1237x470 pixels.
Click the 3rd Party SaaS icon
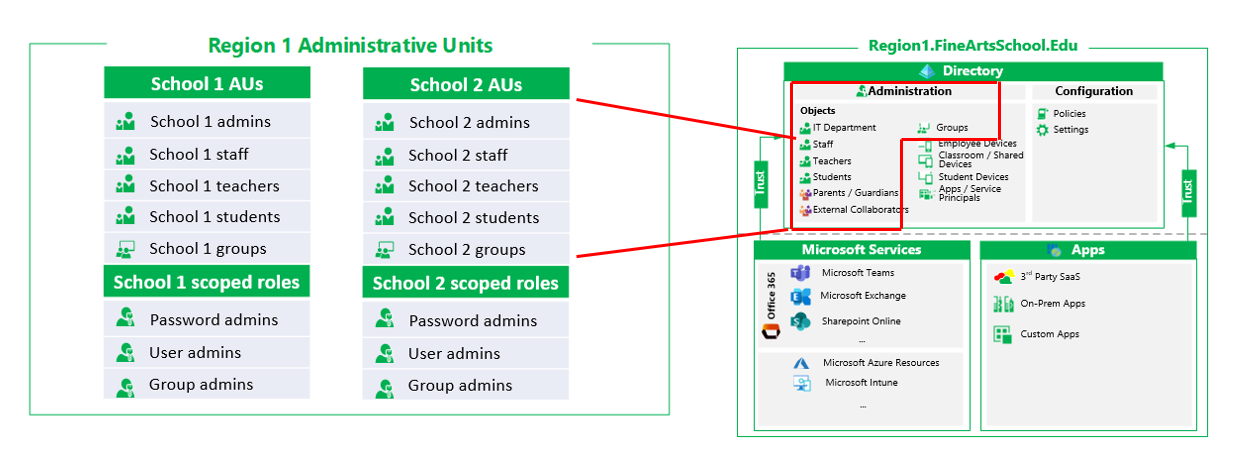(x=1003, y=277)
